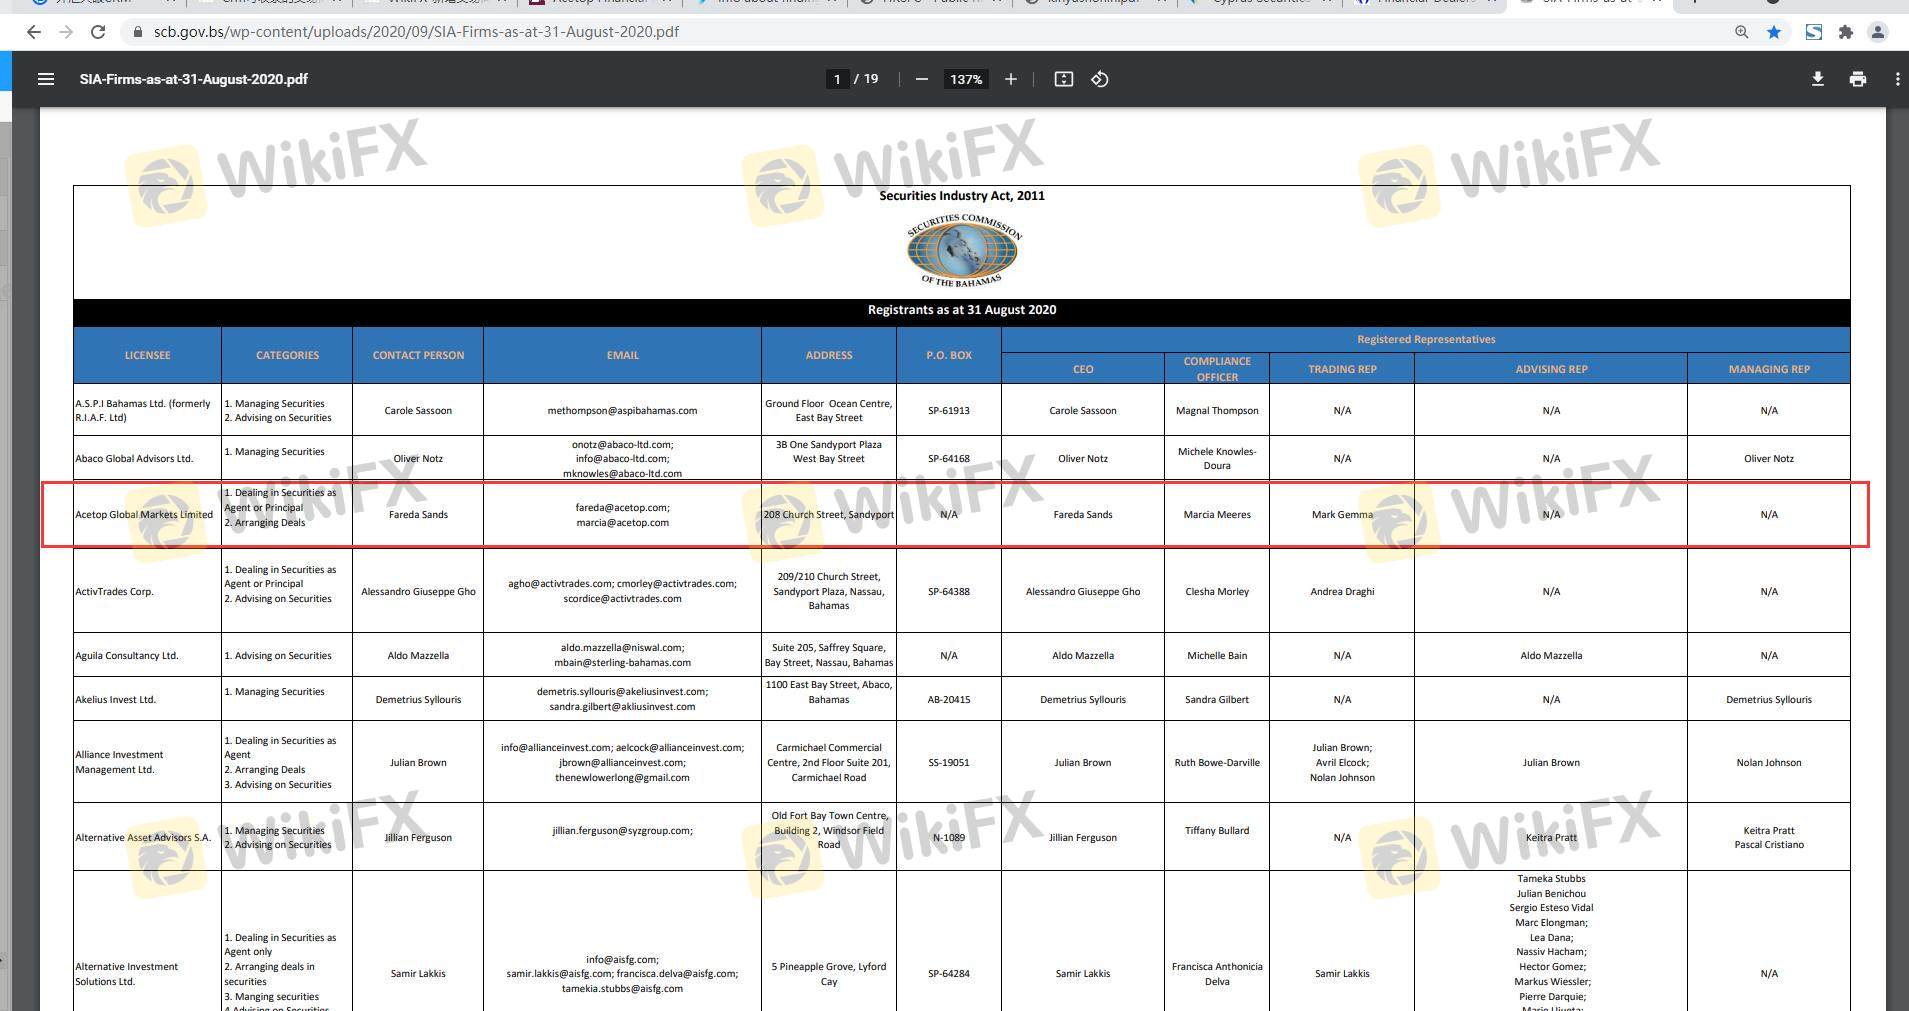
Task: Go back to previous page
Action: (34, 32)
